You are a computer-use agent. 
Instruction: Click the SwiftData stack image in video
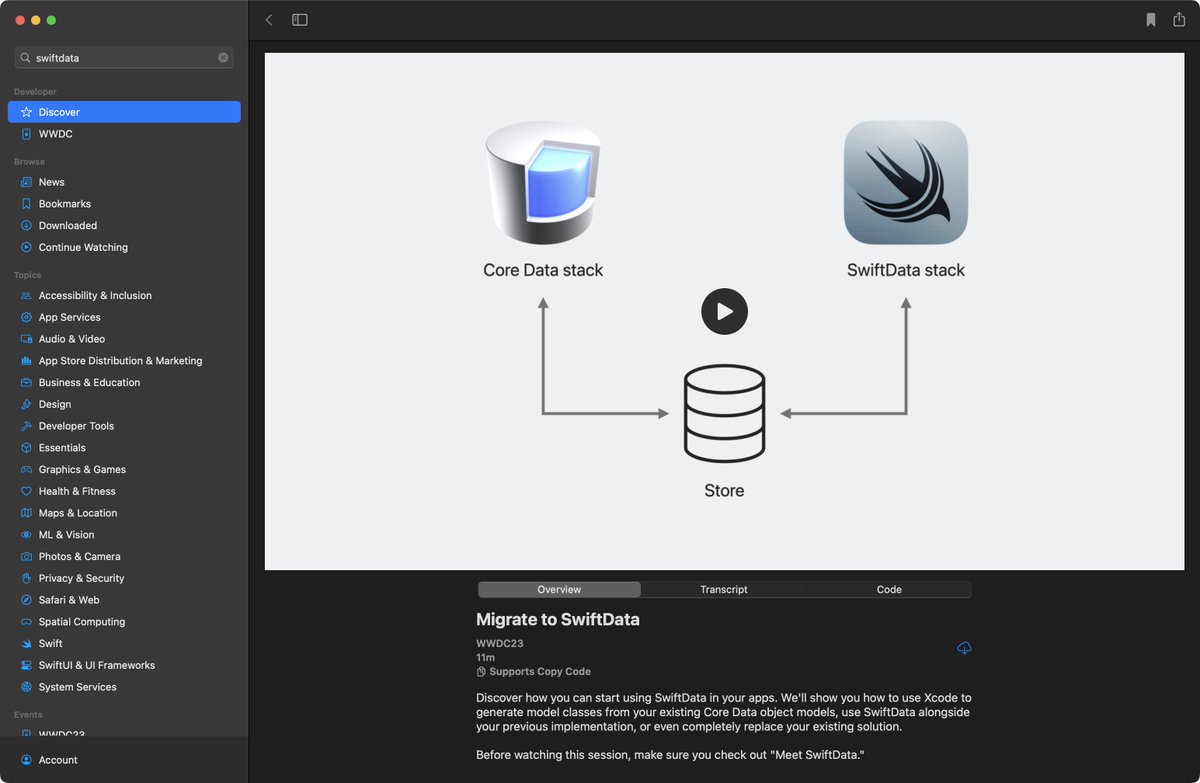(906, 182)
